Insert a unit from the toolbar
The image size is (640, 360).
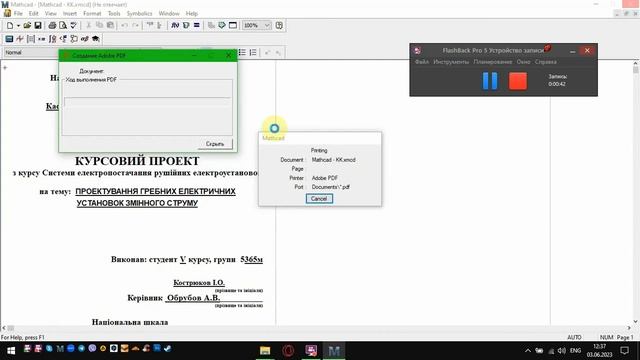pos(186,25)
